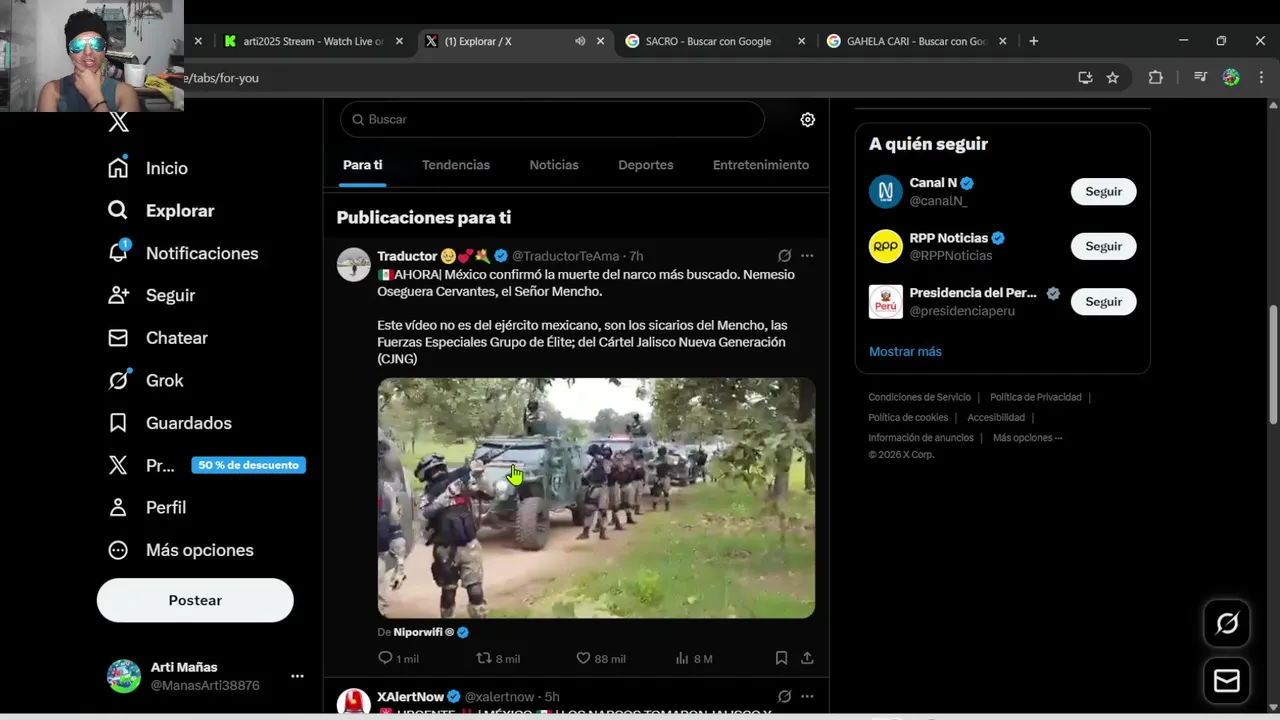Reply to Traductor post, 1 mil
Viewport: 1280px width, 720px height.
pyautogui.click(x=398, y=658)
